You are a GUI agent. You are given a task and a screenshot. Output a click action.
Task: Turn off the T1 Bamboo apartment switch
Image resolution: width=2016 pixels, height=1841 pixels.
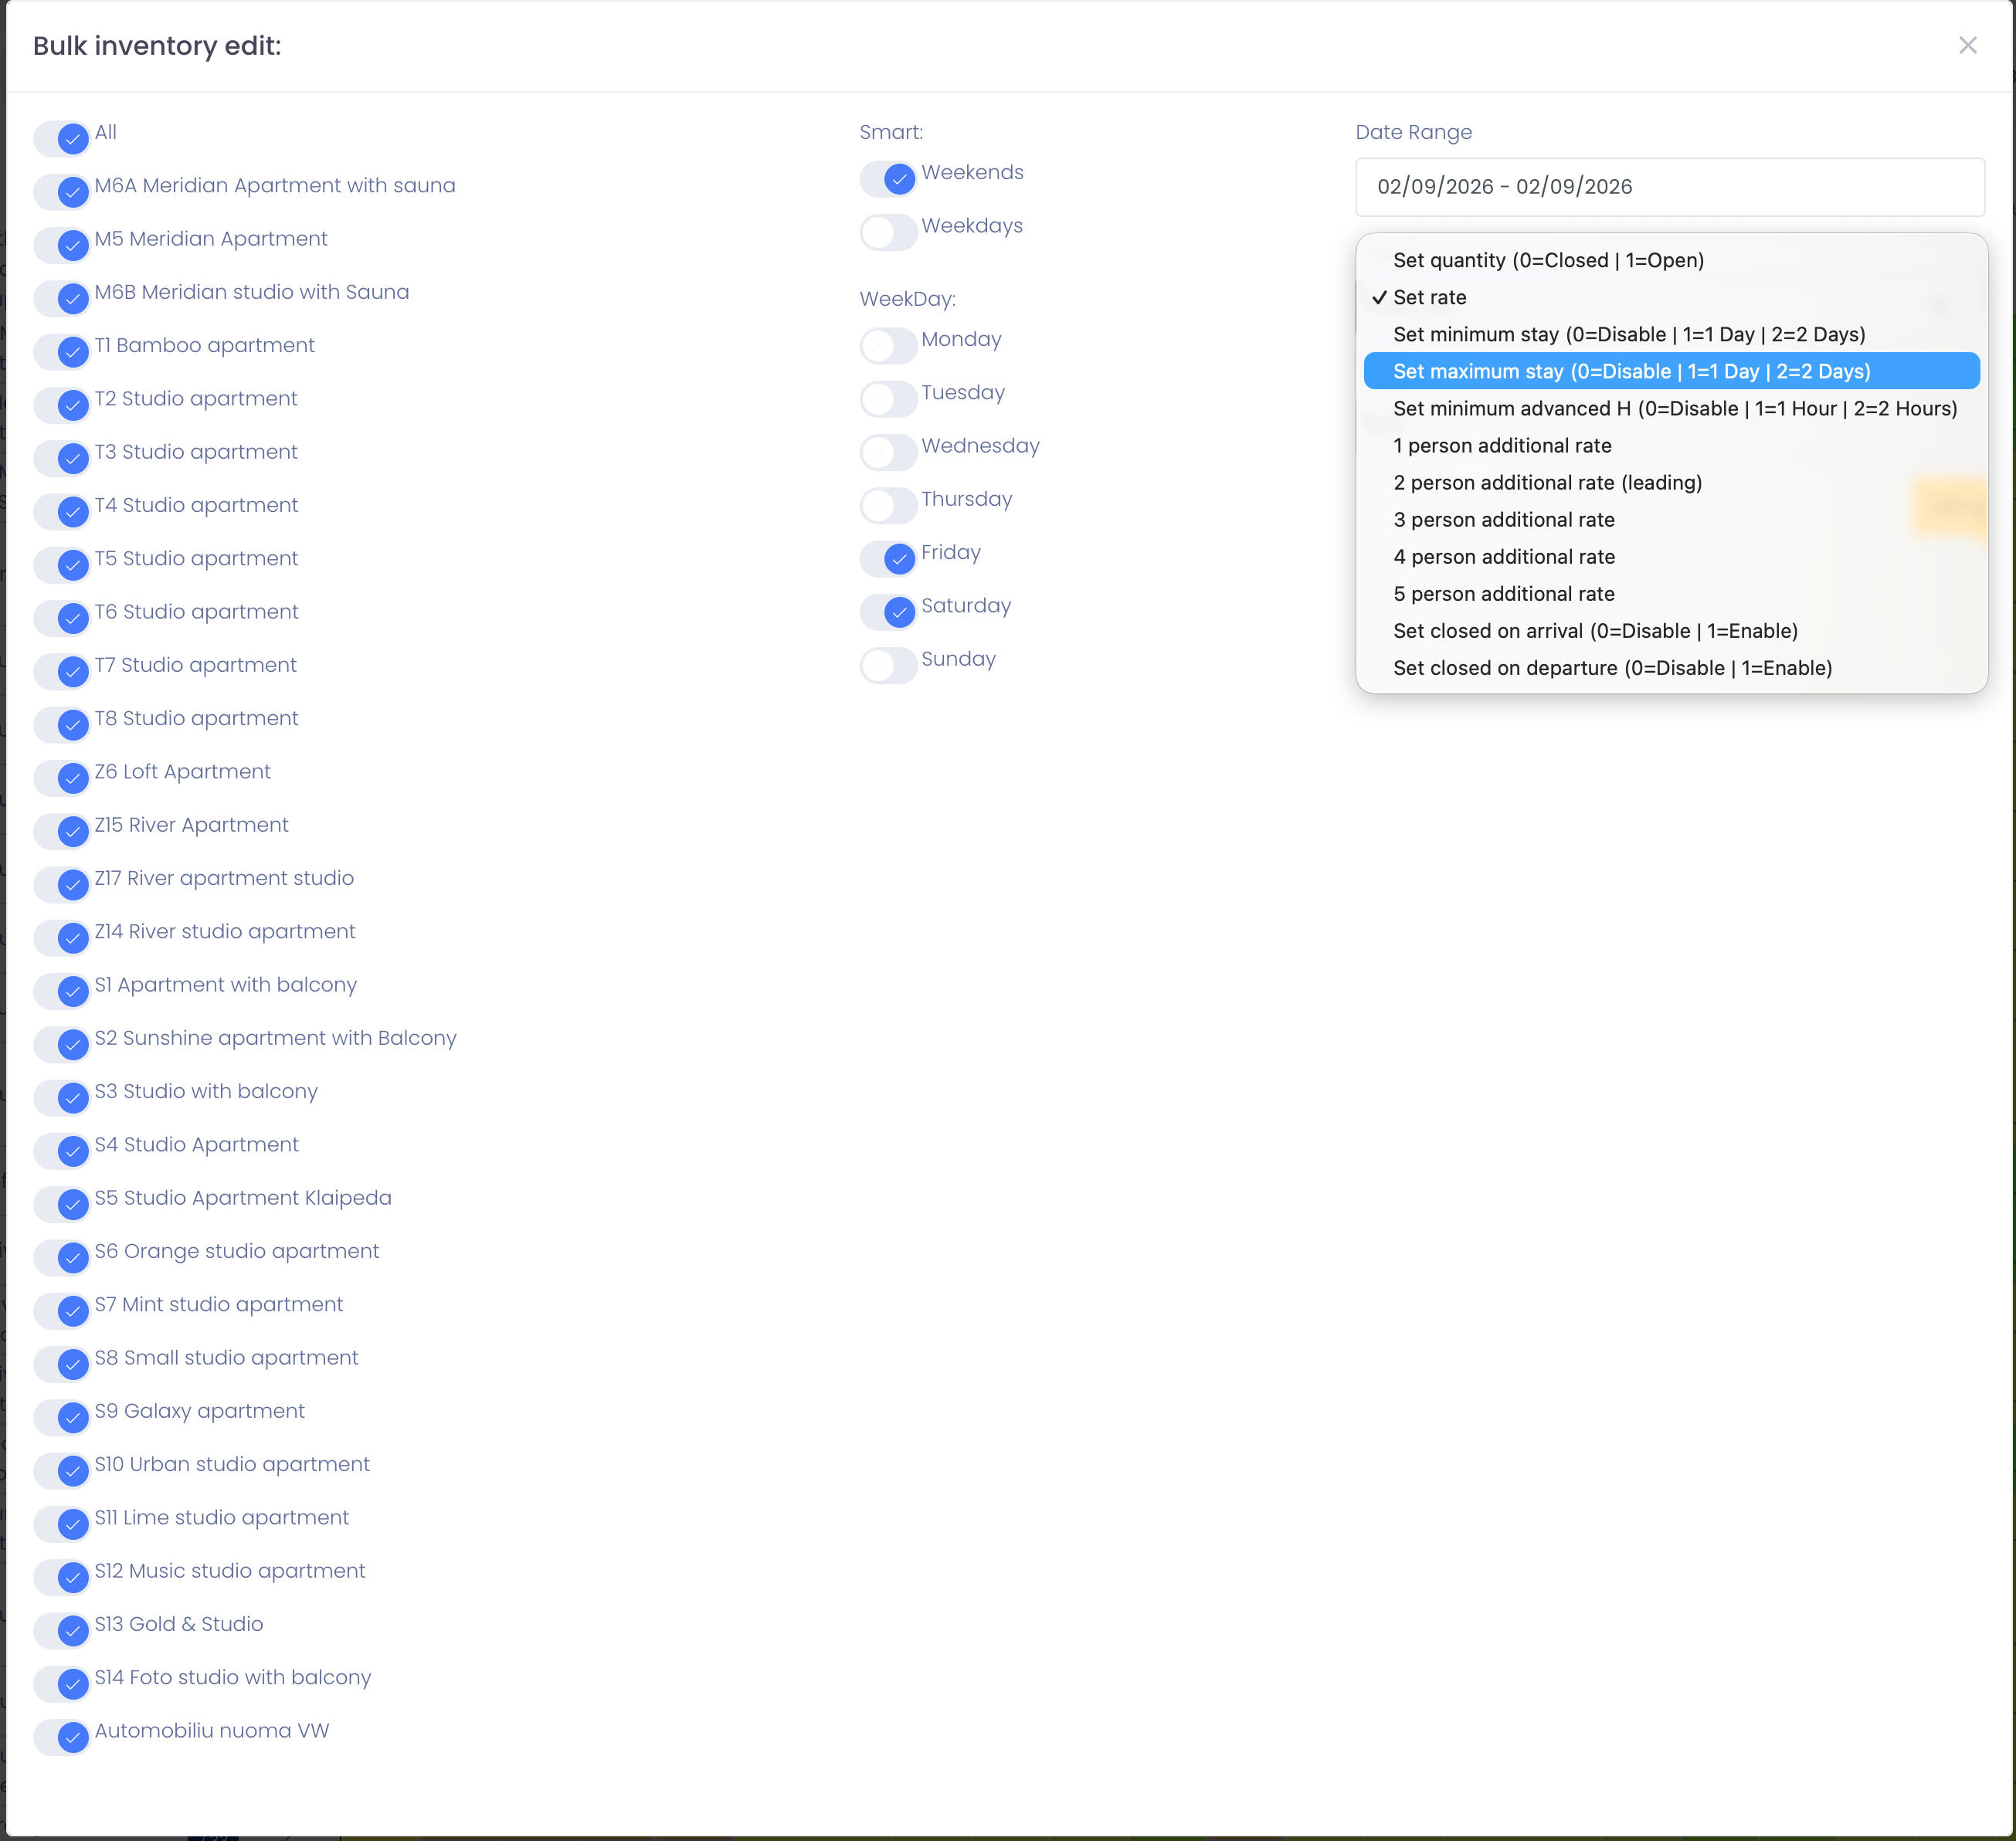point(62,352)
